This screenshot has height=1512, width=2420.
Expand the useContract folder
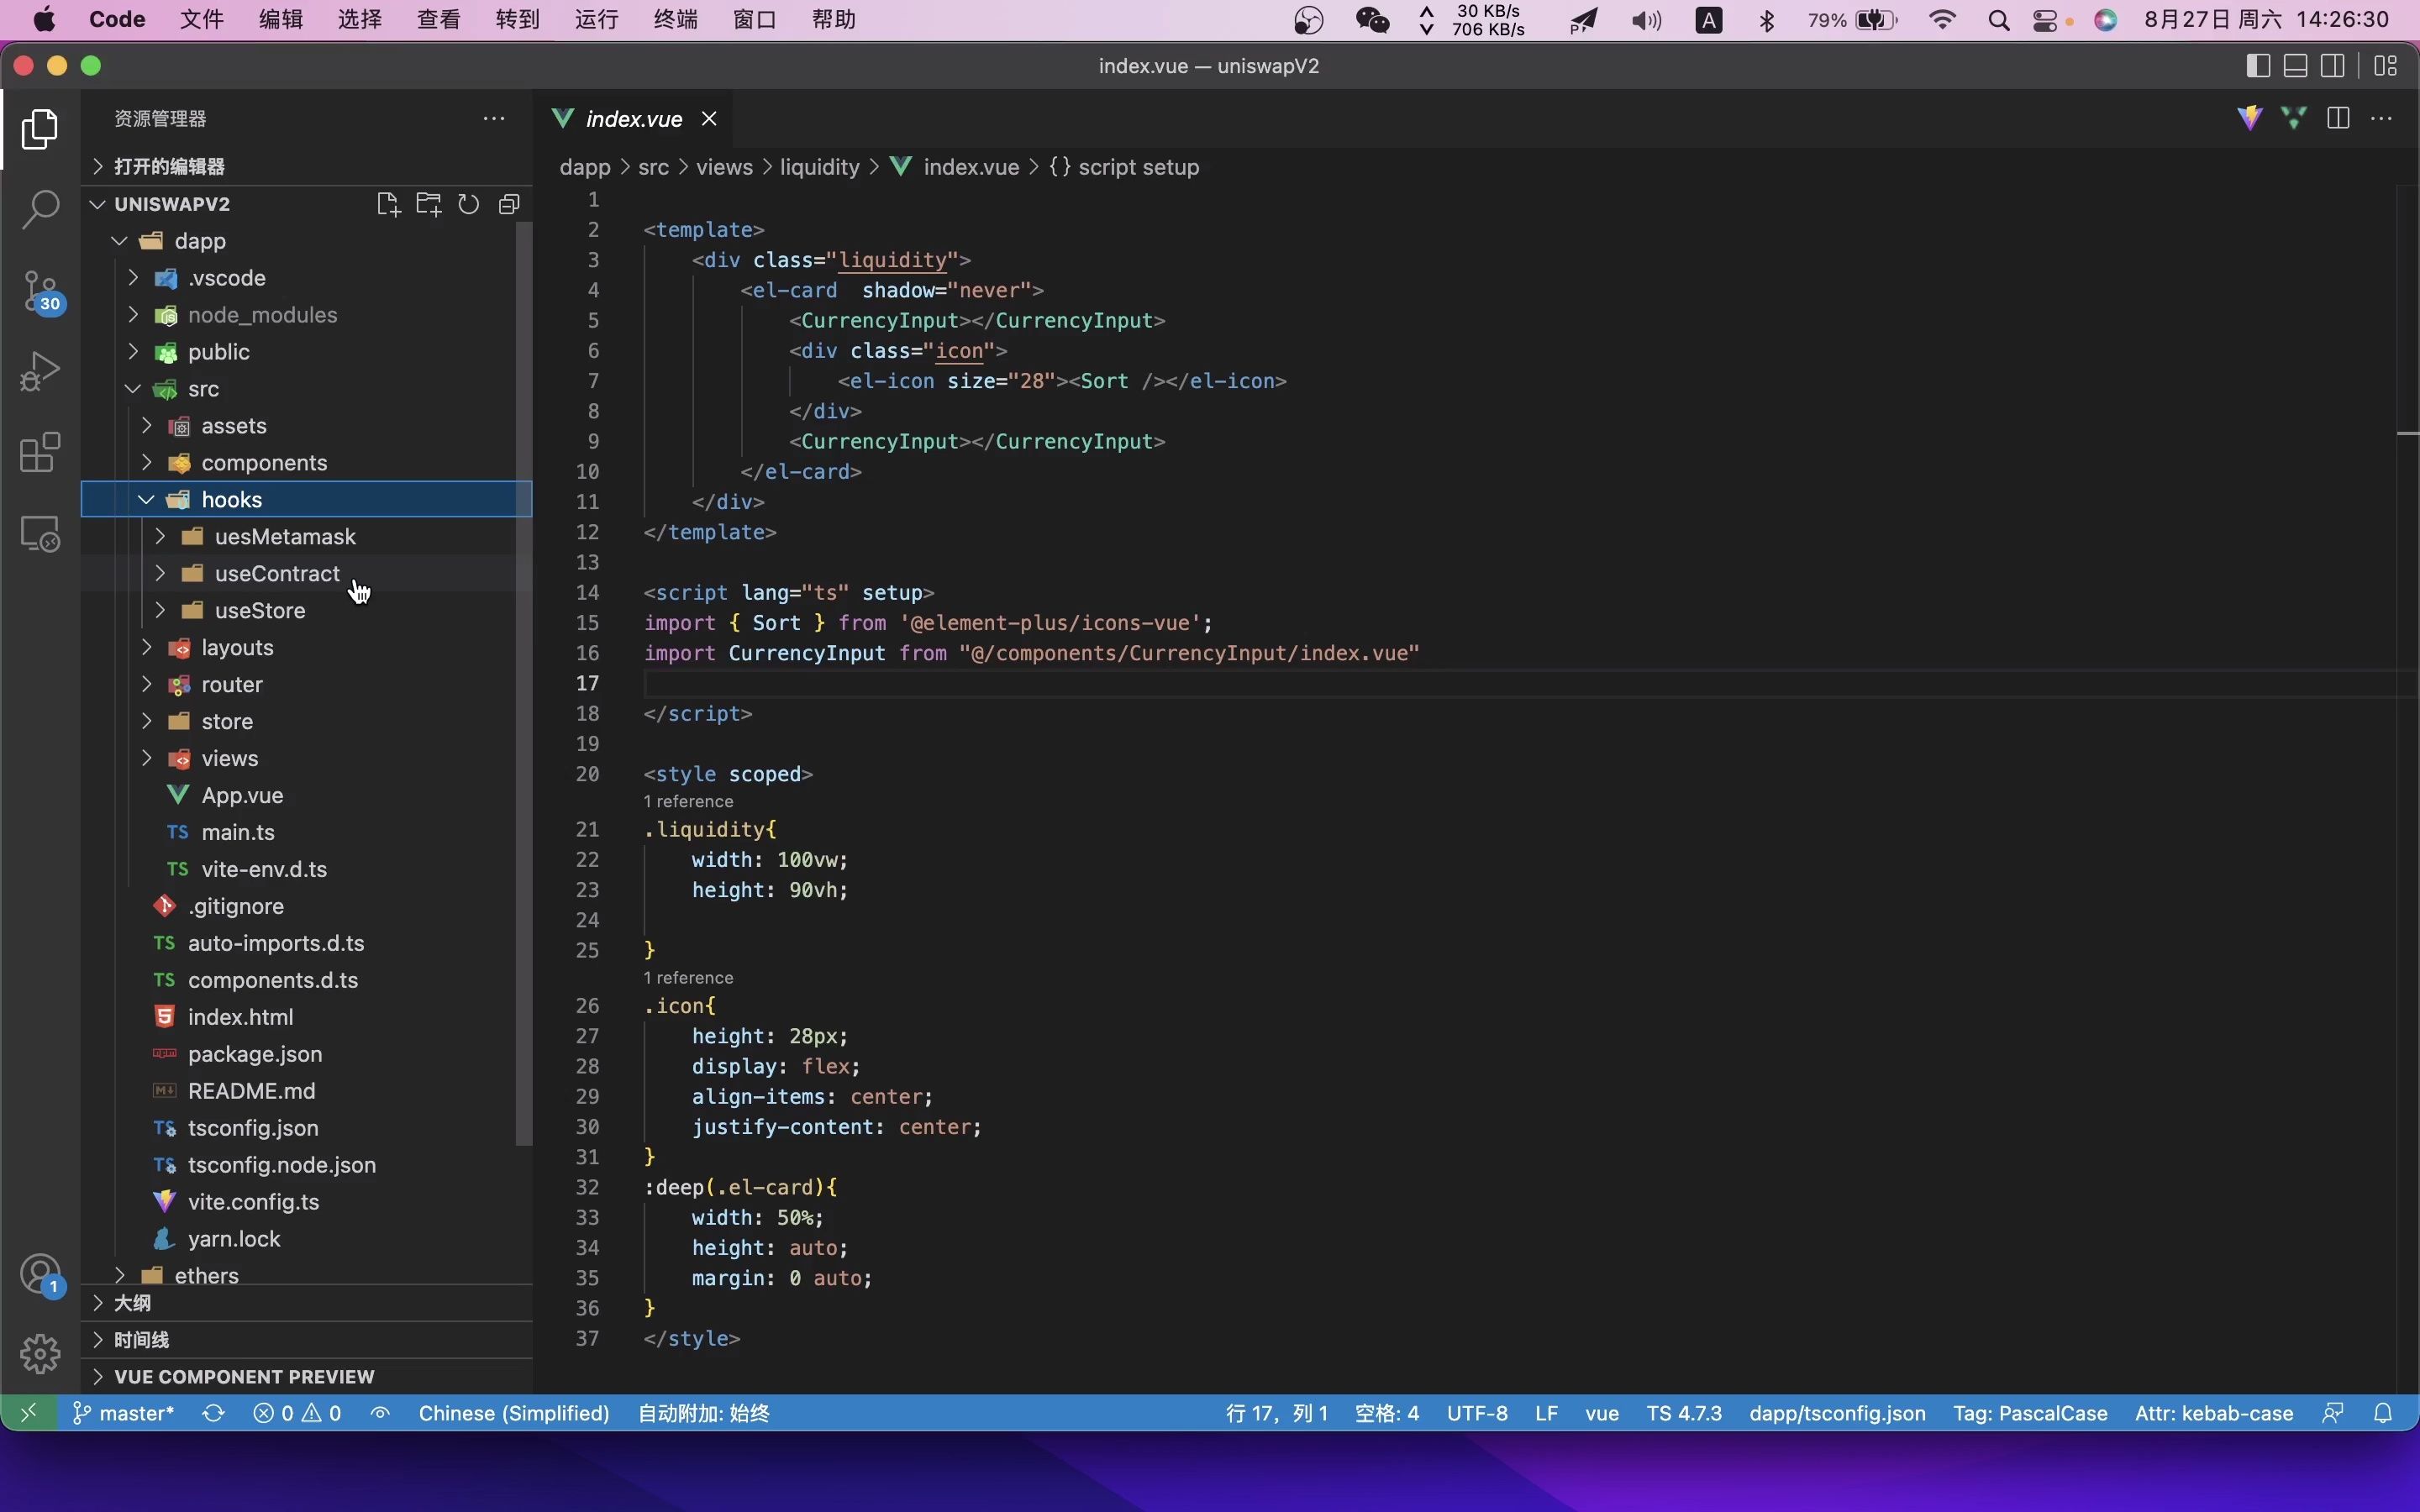(306, 573)
